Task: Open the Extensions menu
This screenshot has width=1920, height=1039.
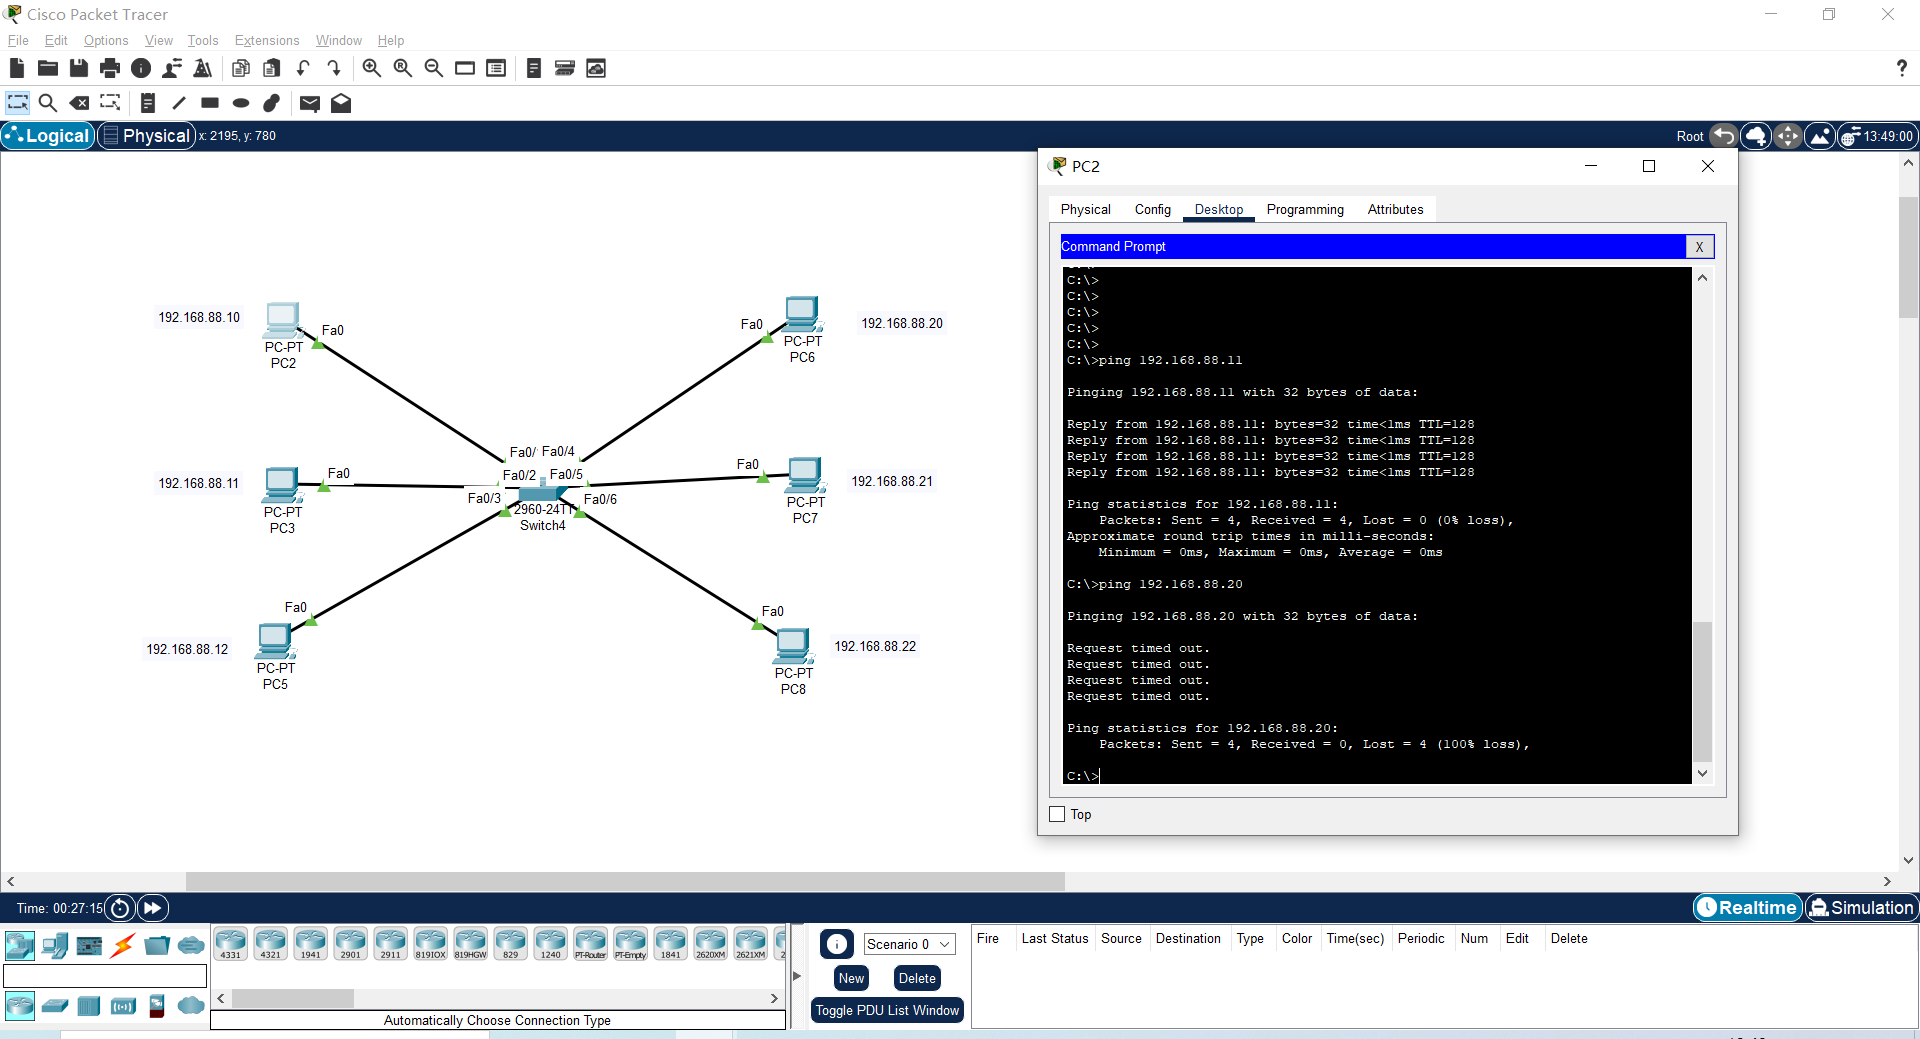Action: pos(267,40)
